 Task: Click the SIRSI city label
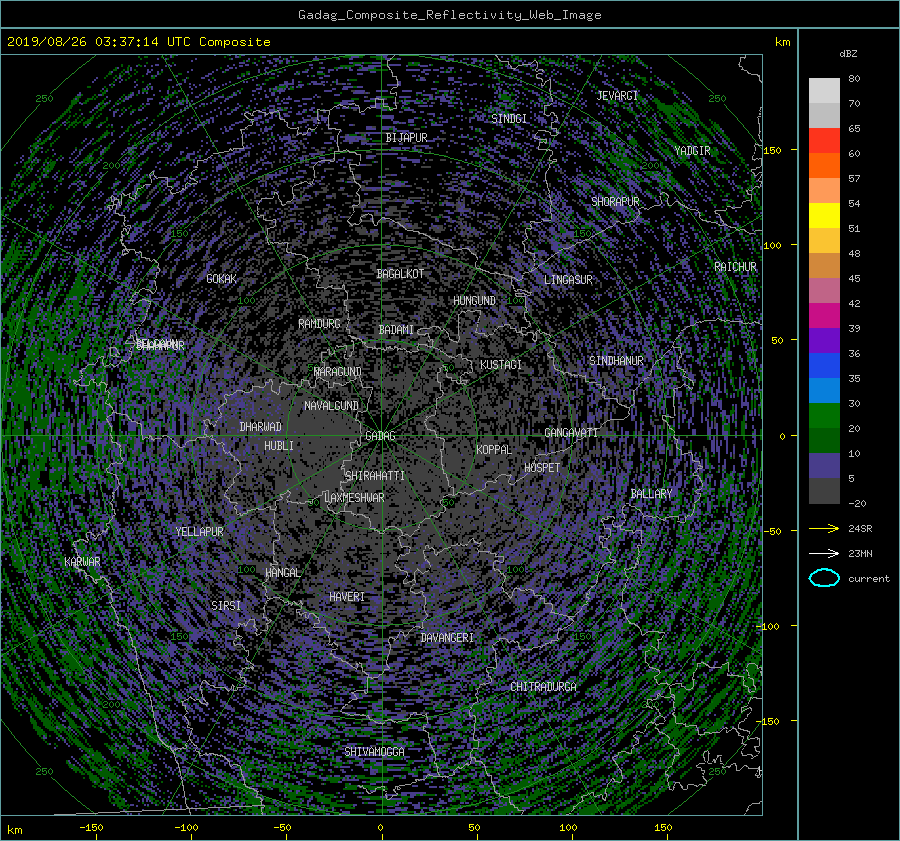point(226,606)
